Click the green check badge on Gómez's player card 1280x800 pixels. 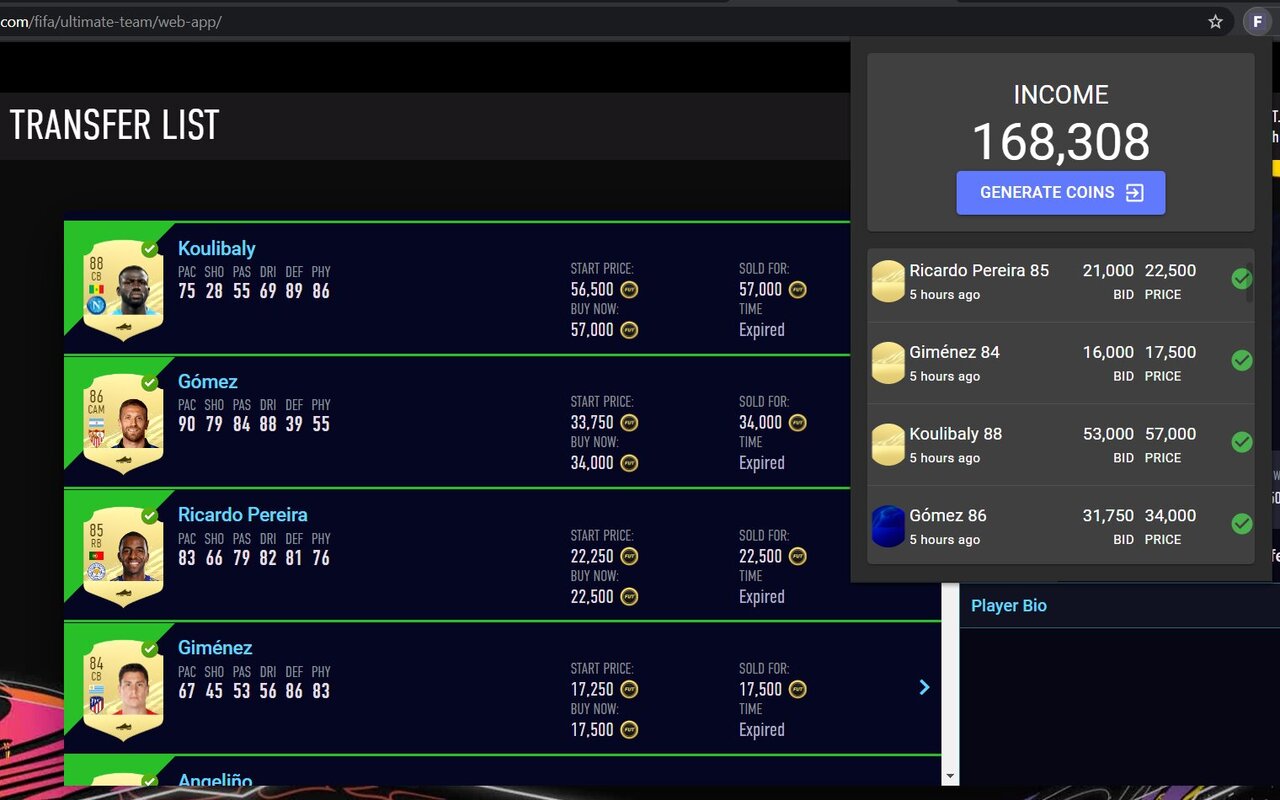(150, 383)
